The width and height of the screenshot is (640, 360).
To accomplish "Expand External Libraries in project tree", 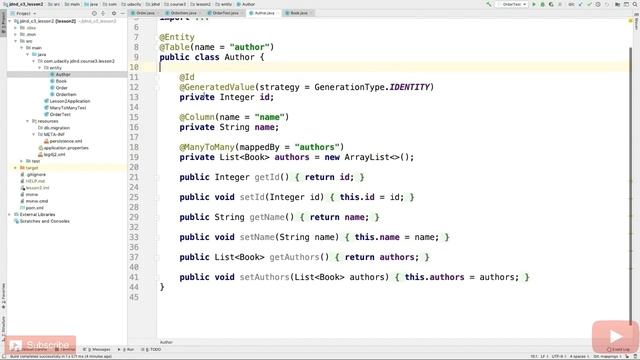I will [10, 214].
